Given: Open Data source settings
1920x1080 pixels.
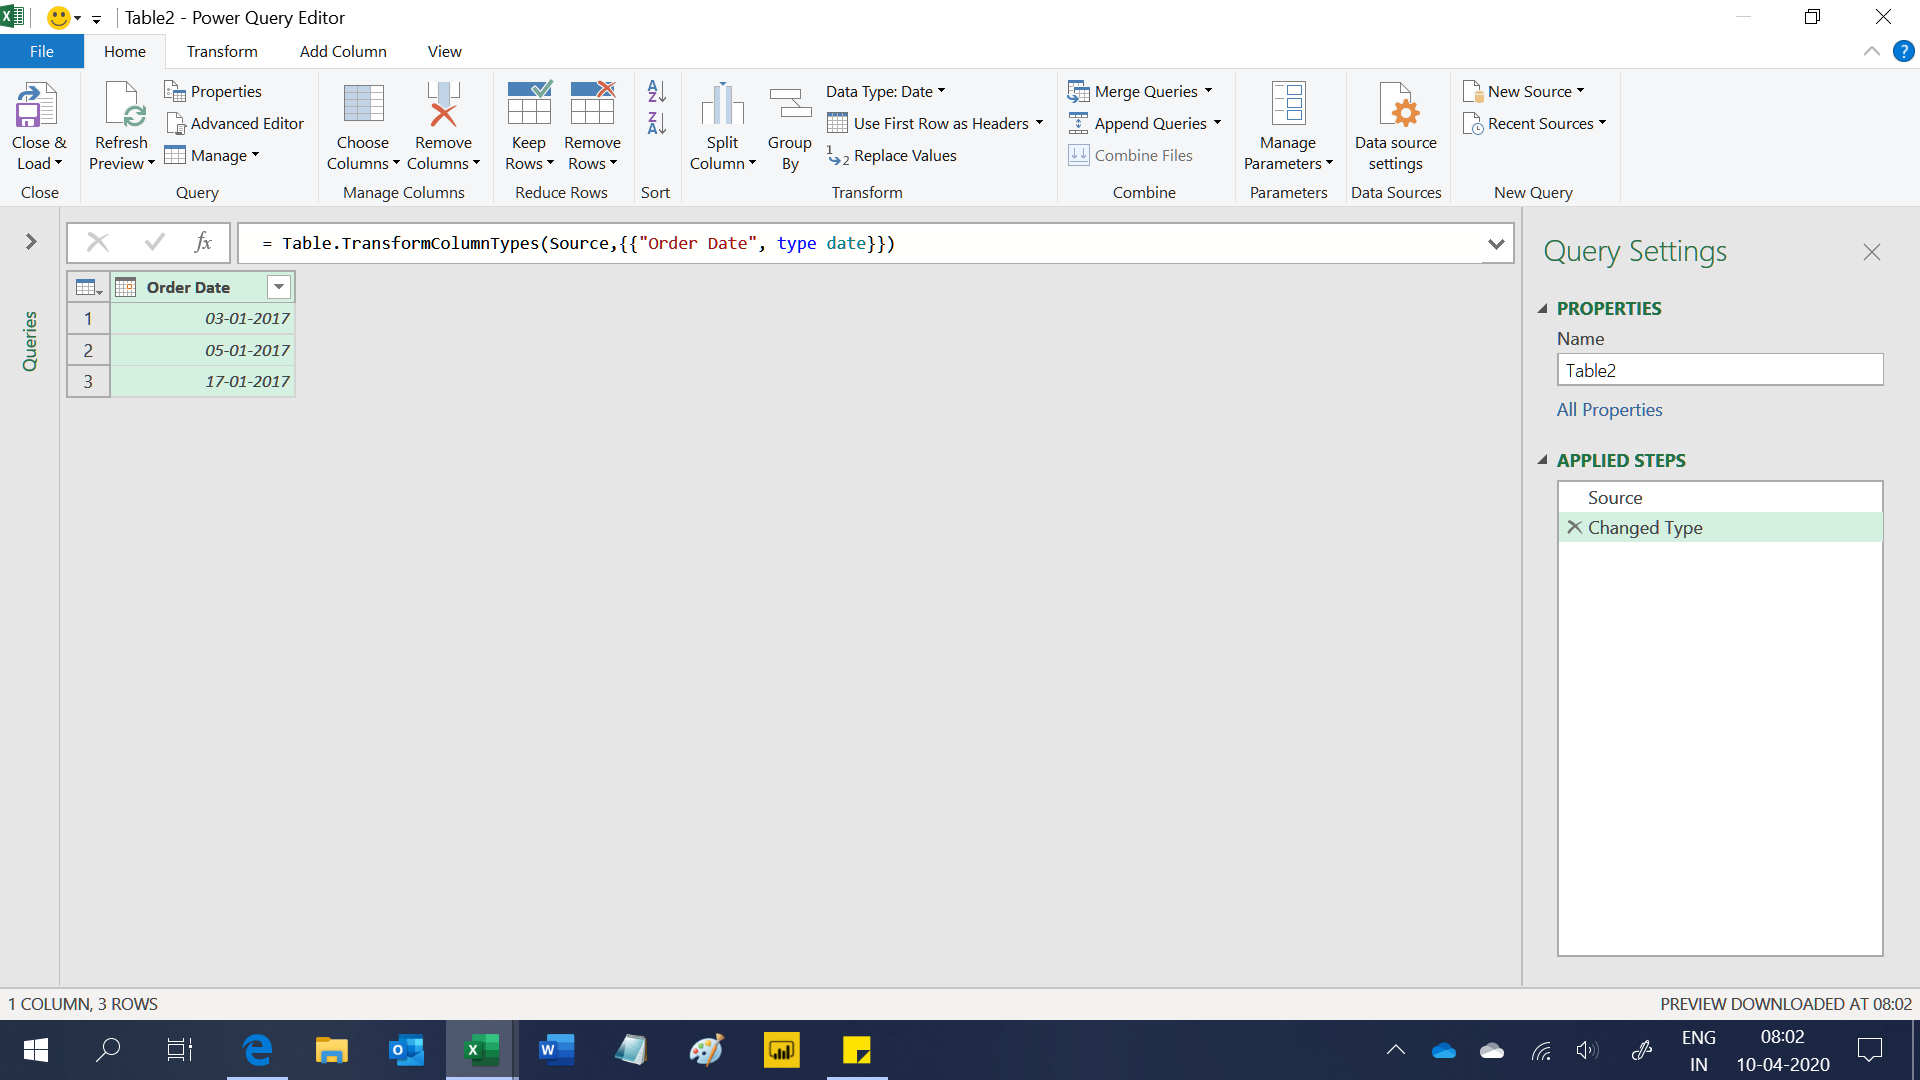Looking at the screenshot, I should click(1396, 127).
